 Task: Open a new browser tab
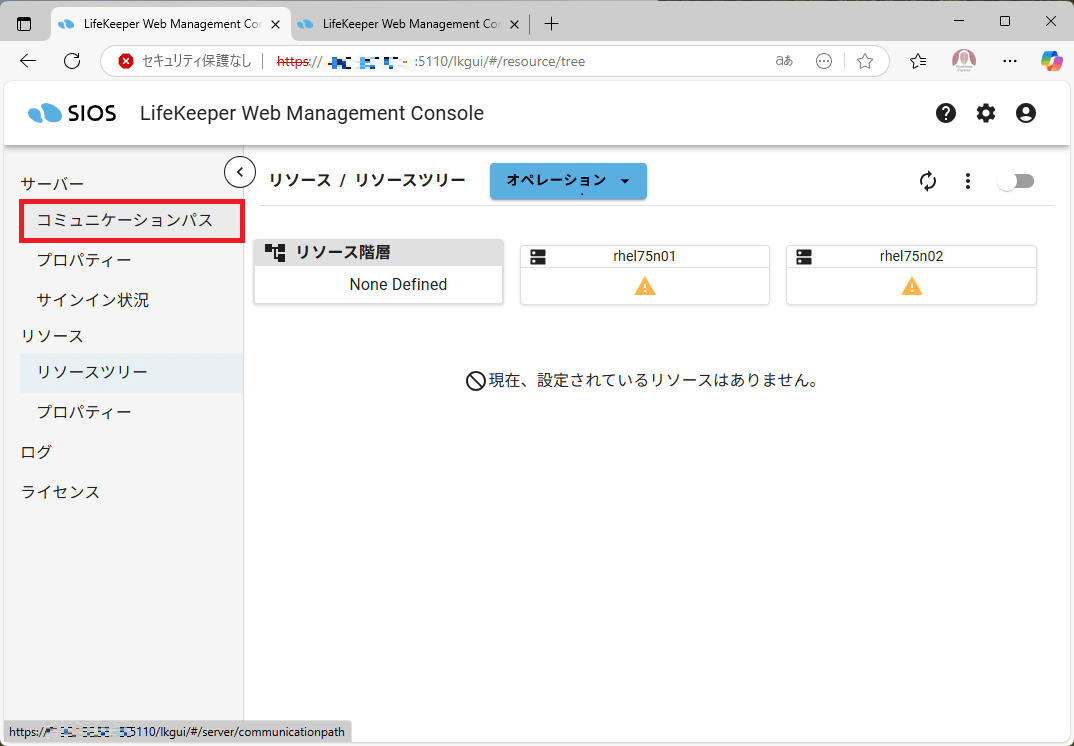(x=551, y=24)
